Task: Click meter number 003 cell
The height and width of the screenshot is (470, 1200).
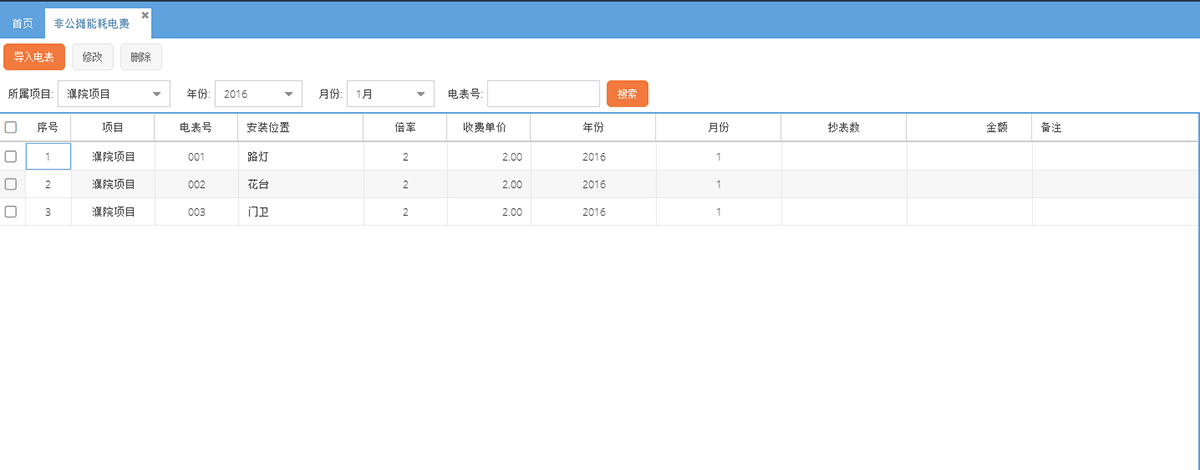Action: (x=196, y=212)
